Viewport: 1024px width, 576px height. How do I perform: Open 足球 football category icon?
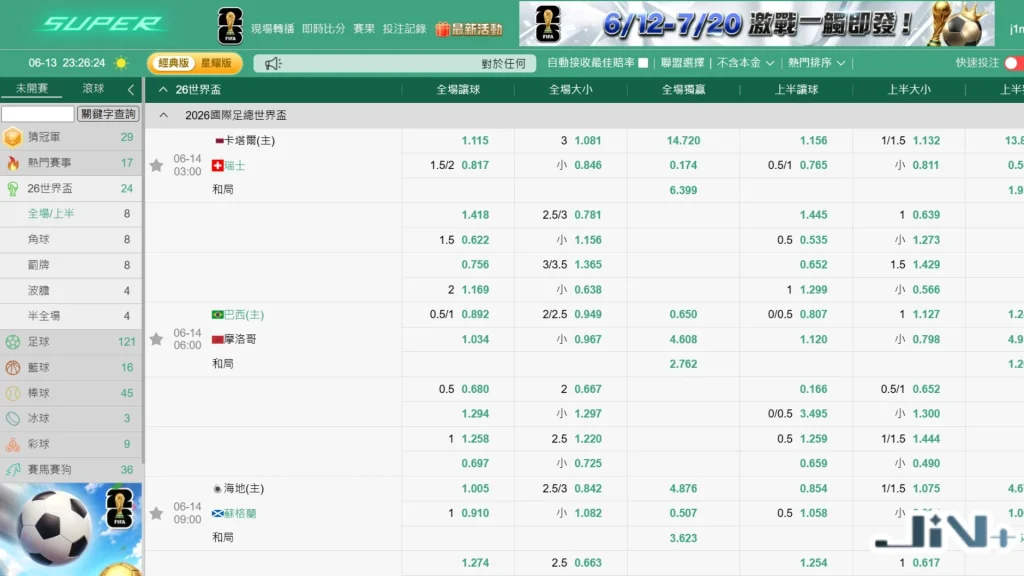12,342
